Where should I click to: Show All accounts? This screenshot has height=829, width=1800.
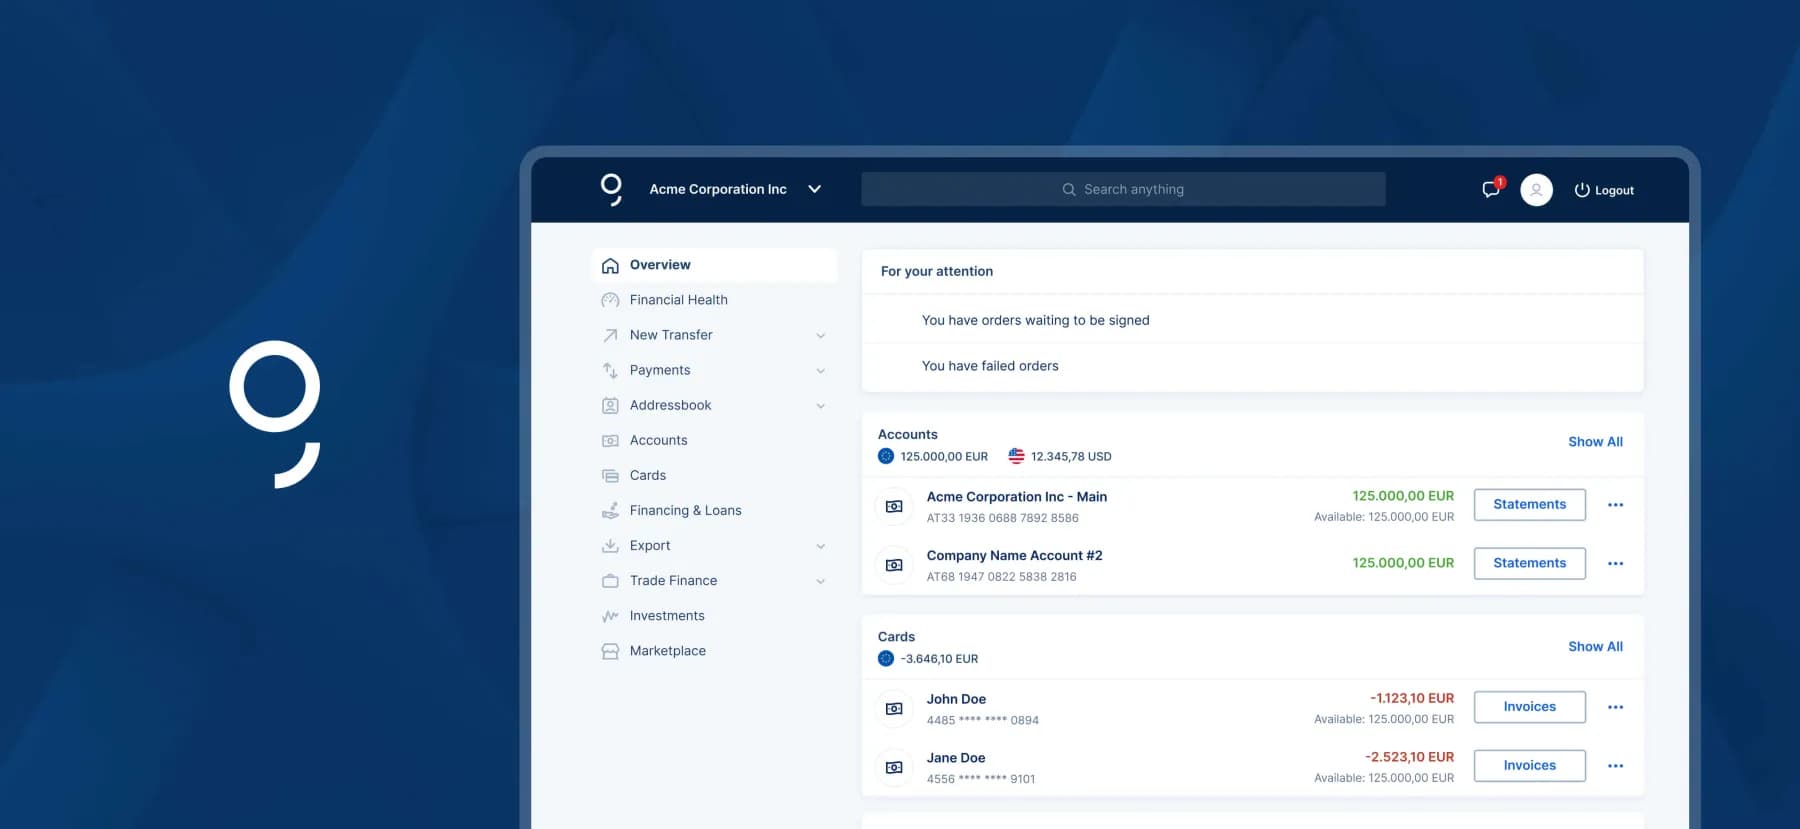click(x=1595, y=442)
